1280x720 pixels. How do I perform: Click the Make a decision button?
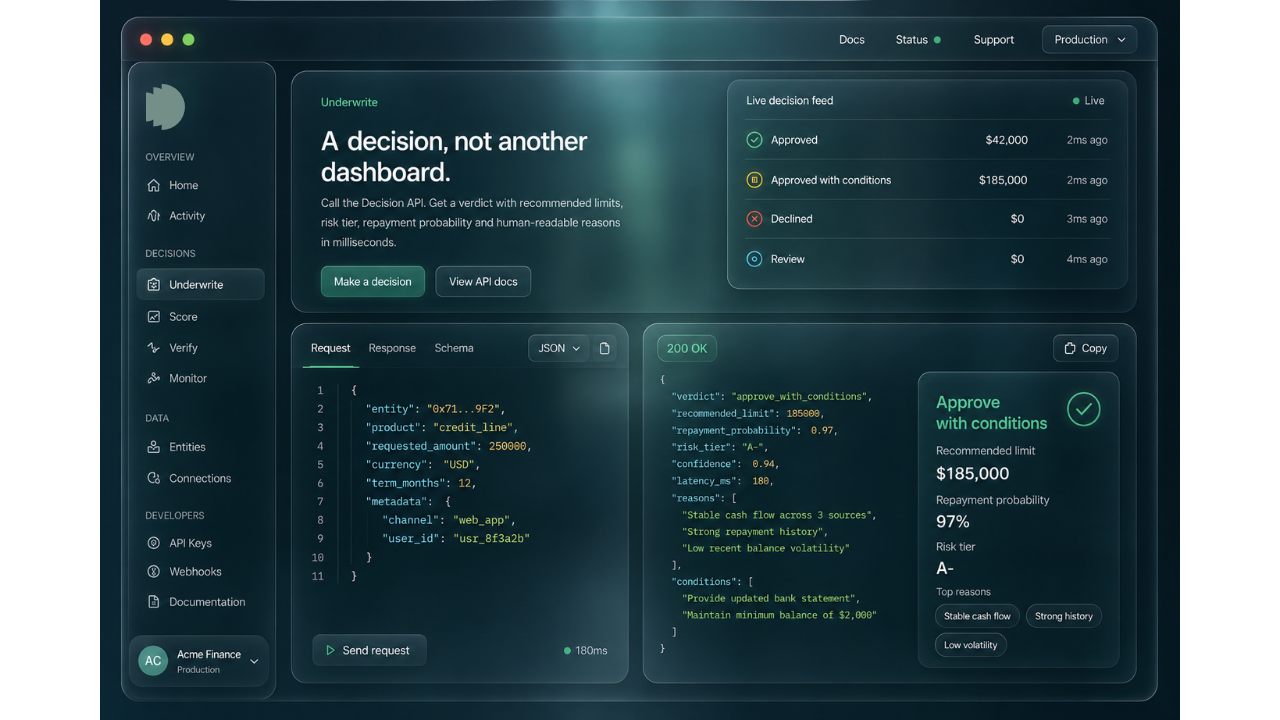coord(373,281)
